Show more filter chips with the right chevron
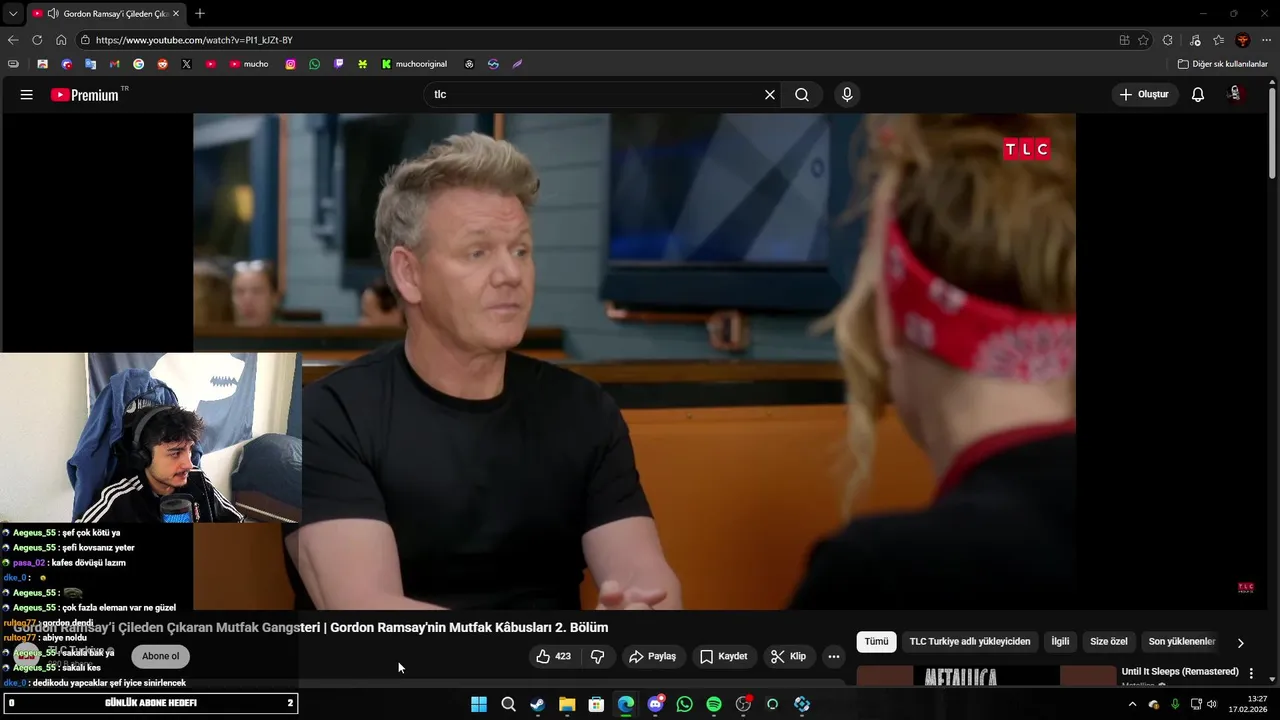 point(1241,643)
